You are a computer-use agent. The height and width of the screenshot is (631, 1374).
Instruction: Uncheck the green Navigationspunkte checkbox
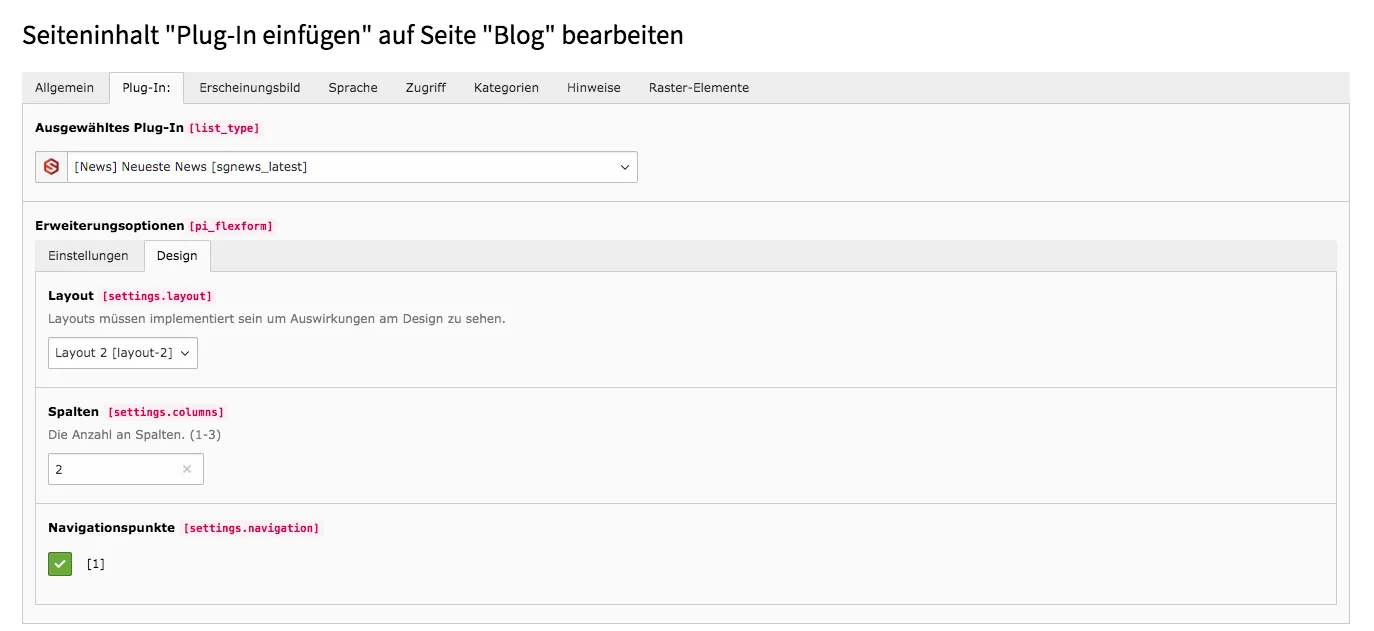pyautogui.click(x=59, y=563)
